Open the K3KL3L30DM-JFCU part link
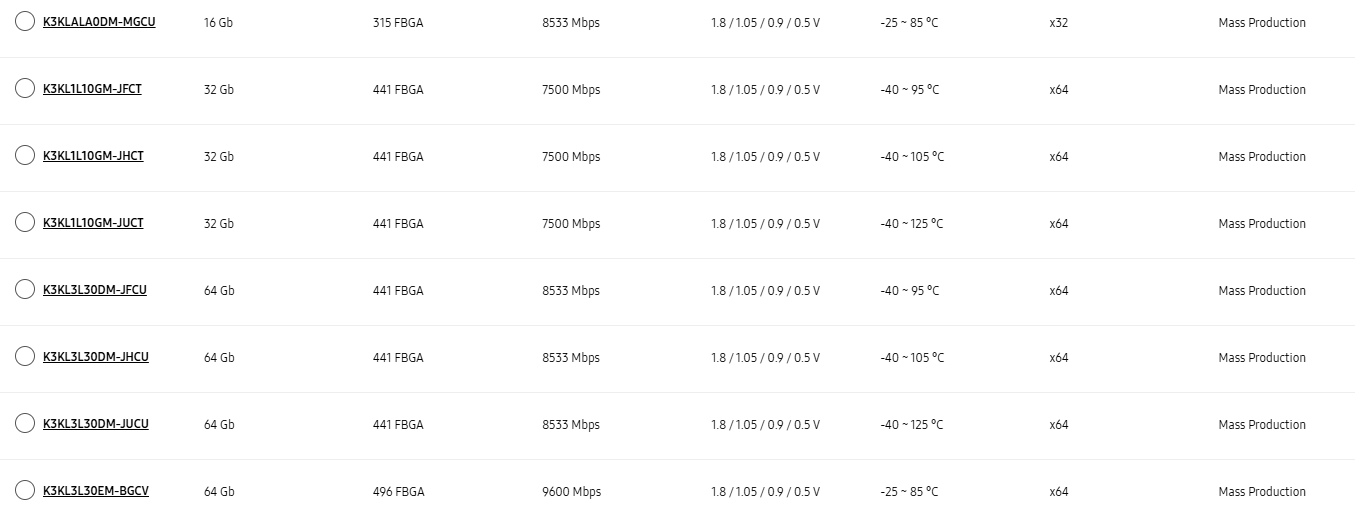 [95, 290]
